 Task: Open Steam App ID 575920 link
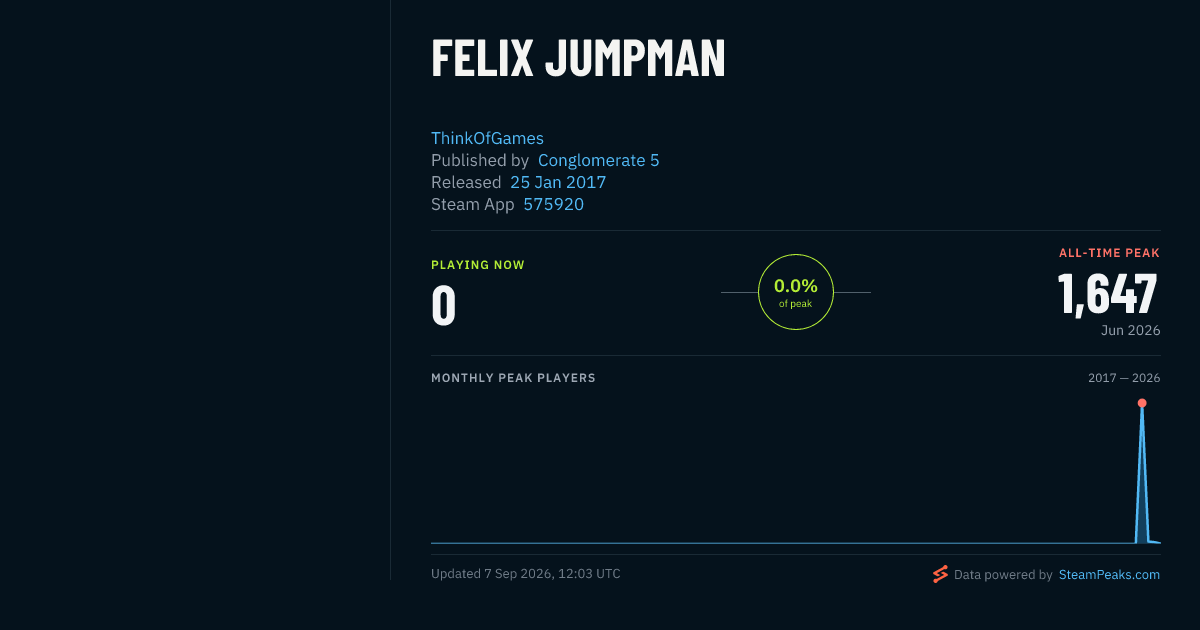click(553, 204)
